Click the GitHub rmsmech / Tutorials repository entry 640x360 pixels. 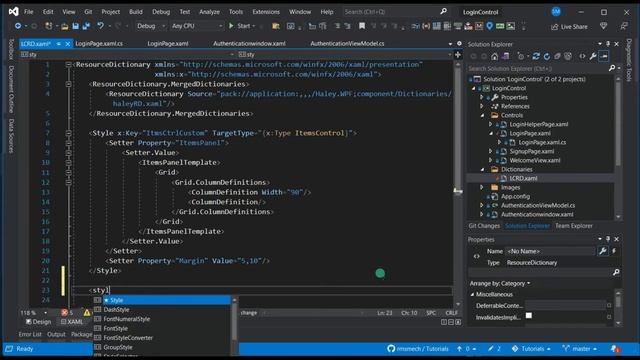(x=418, y=349)
